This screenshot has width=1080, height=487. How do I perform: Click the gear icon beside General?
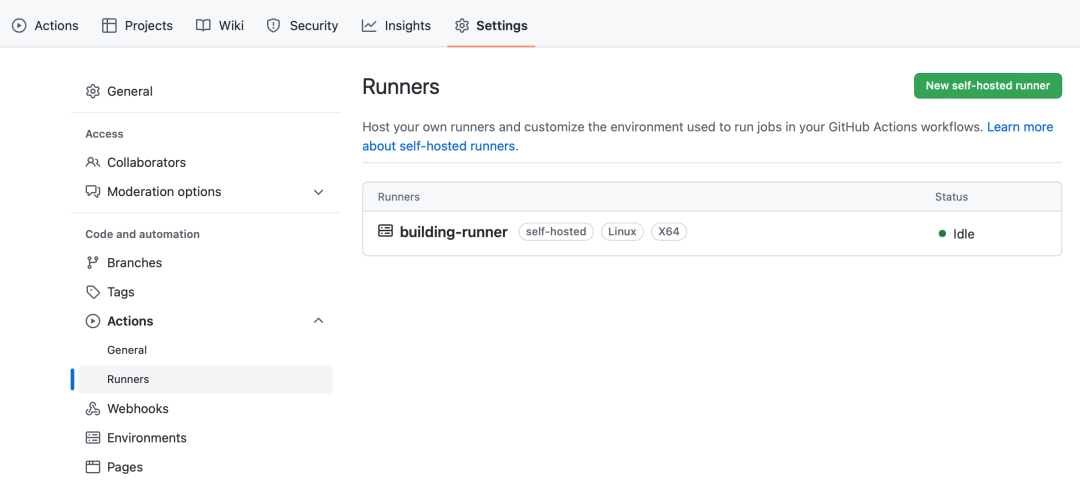(93, 91)
